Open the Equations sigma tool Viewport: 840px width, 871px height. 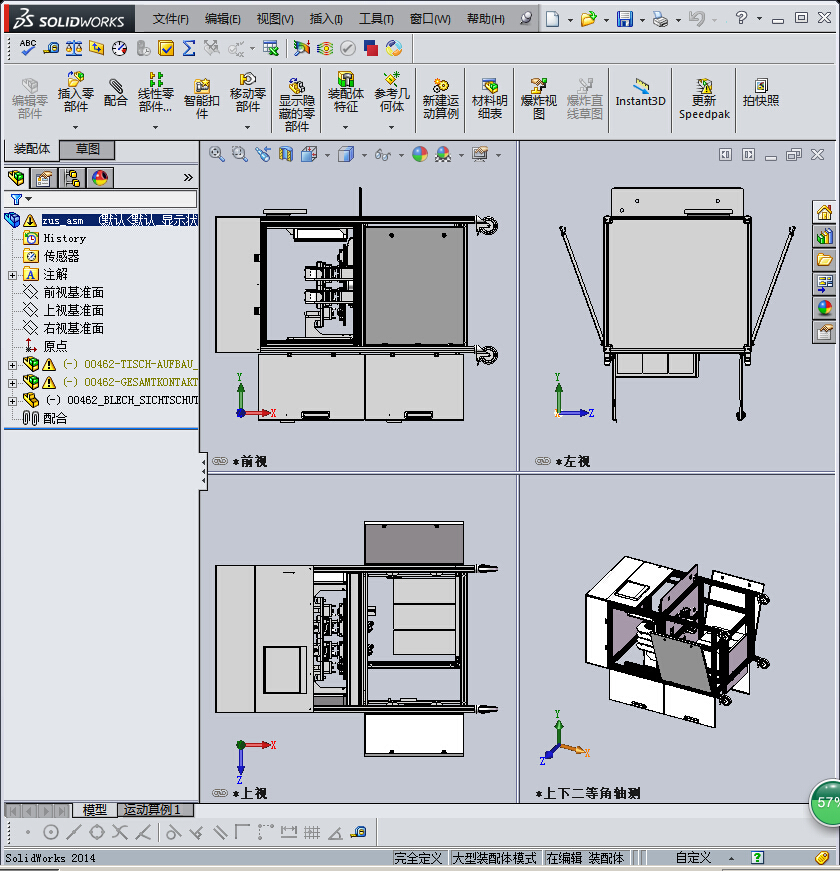point(189,48)
